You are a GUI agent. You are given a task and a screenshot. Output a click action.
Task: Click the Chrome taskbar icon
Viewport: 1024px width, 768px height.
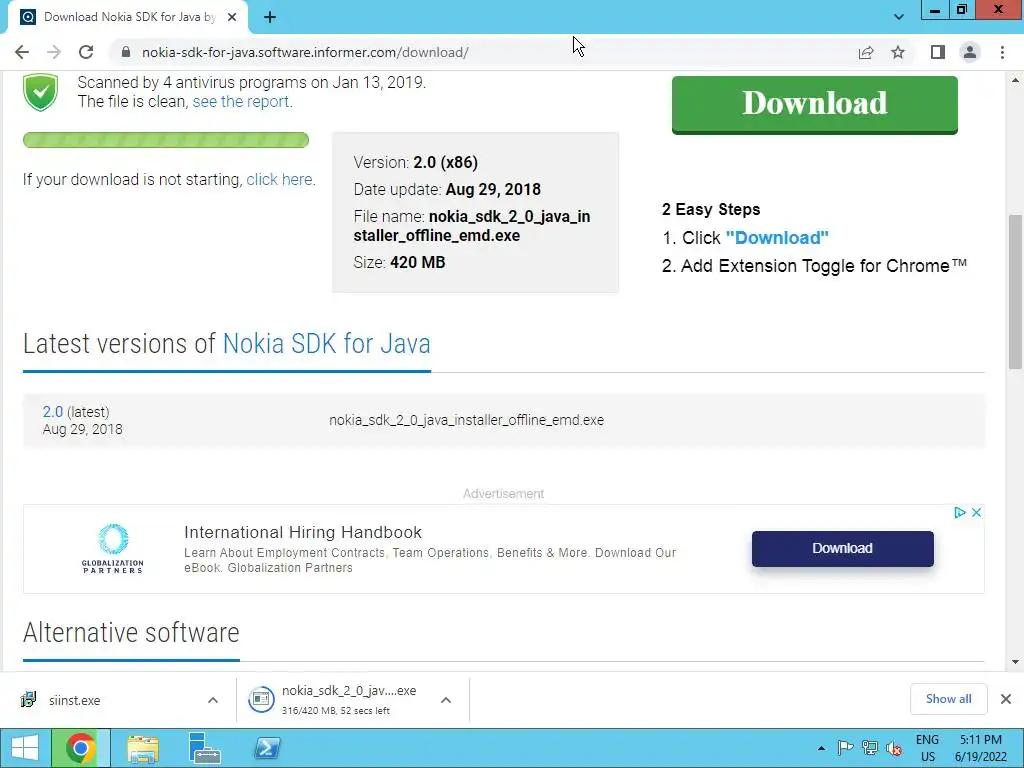coord(81,748)
